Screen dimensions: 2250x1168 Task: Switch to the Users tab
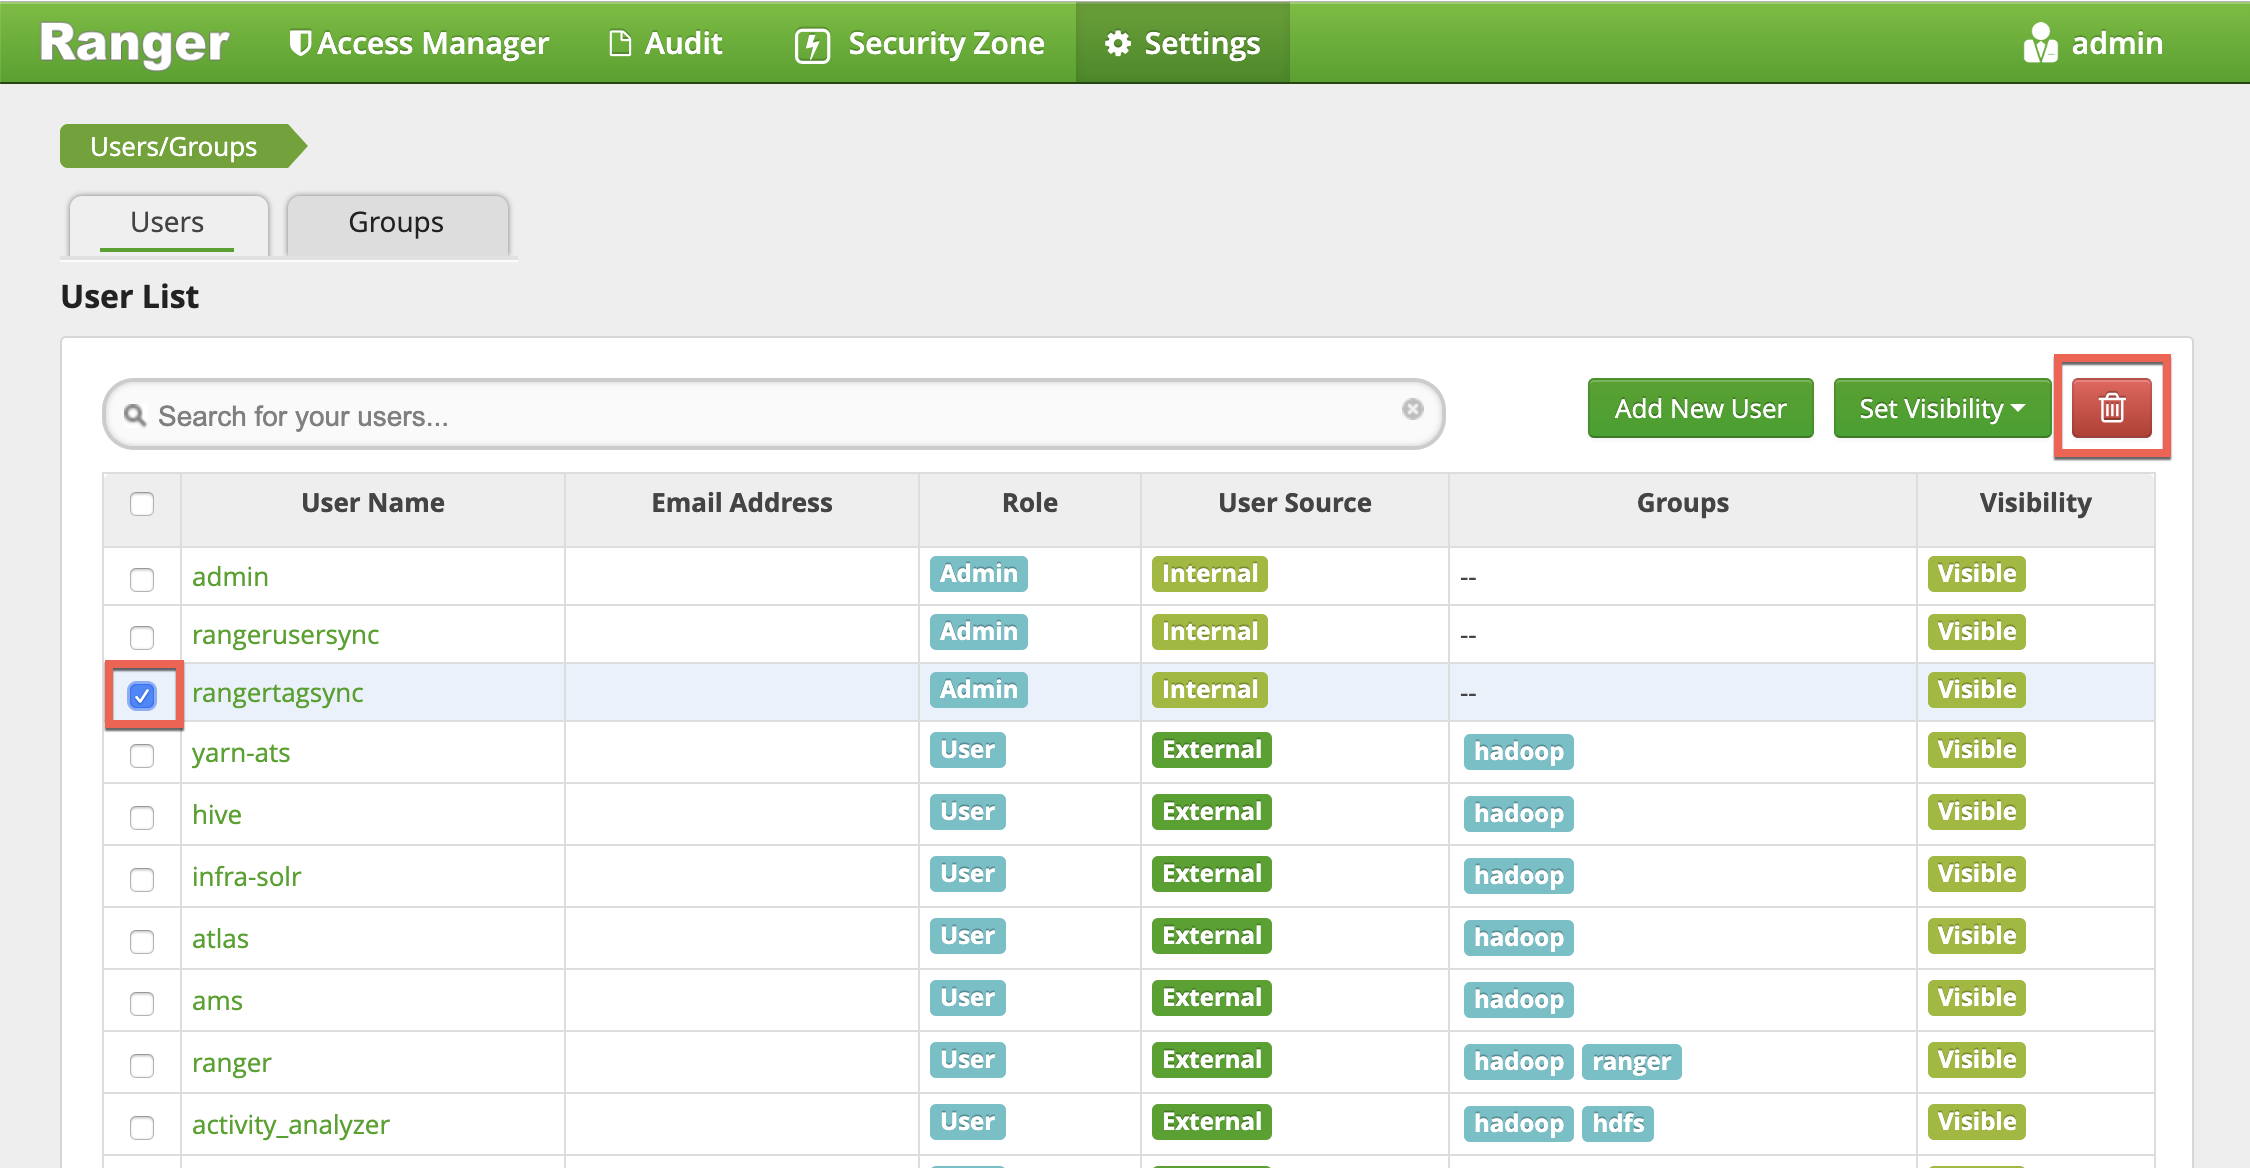[x=168, y=224]
